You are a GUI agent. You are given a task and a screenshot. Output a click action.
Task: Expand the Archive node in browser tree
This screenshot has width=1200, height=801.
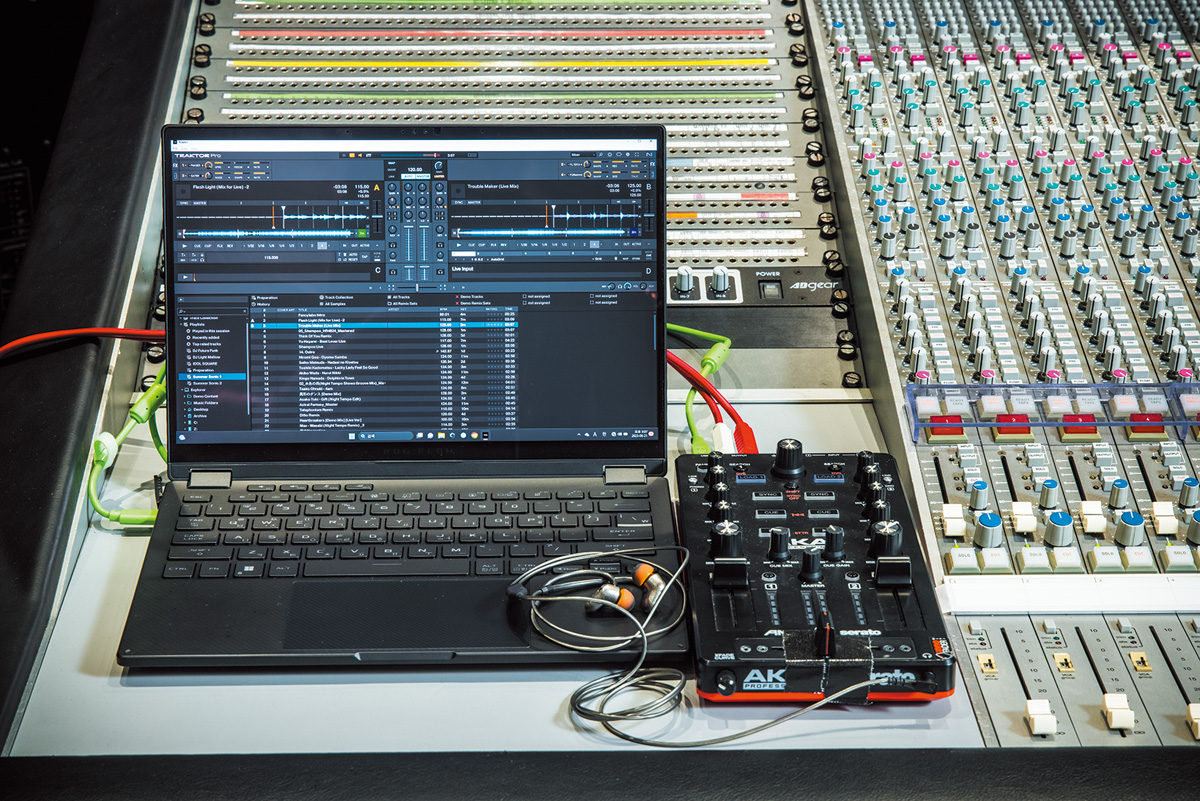click(x=185, y=416)
